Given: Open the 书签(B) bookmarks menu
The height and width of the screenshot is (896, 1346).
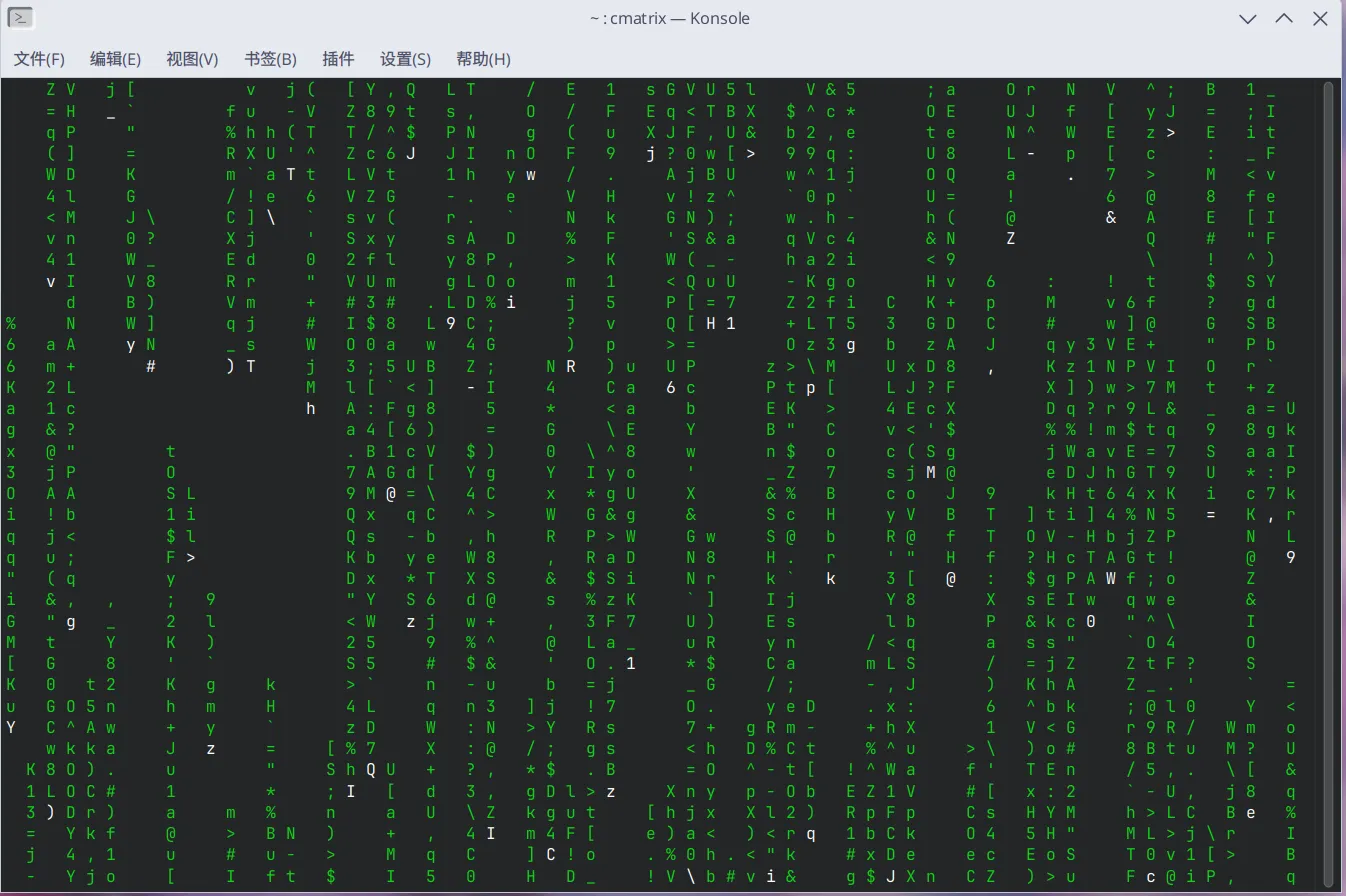Looking at the screenshot, I should [x=270, y=59].
